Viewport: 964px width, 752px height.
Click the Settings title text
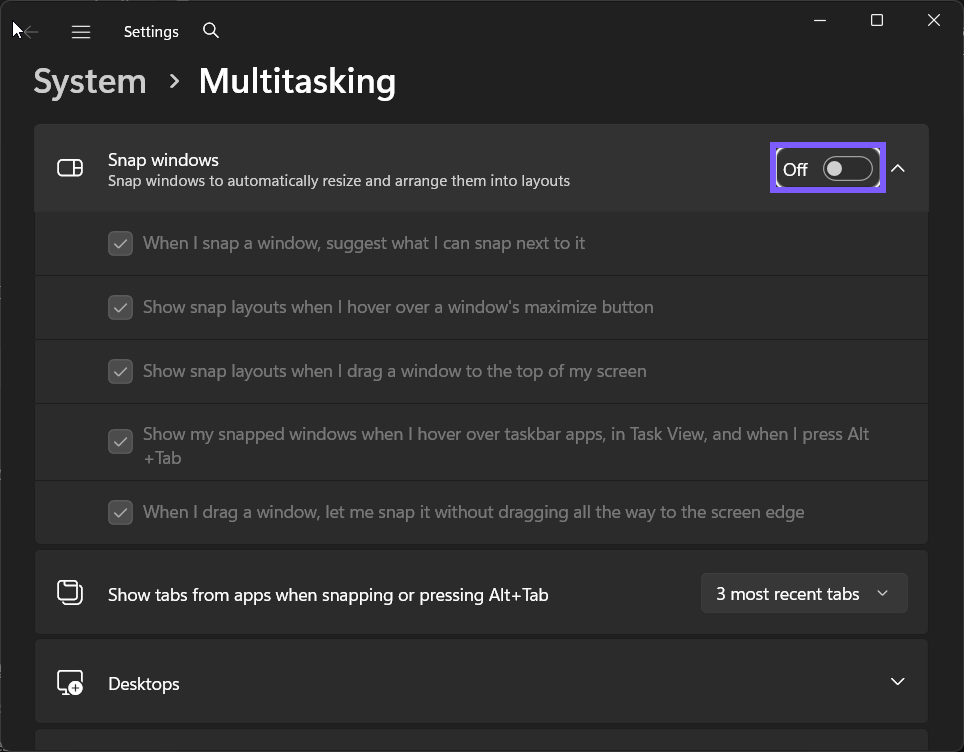pyautogui.click(x=151, y=31)
